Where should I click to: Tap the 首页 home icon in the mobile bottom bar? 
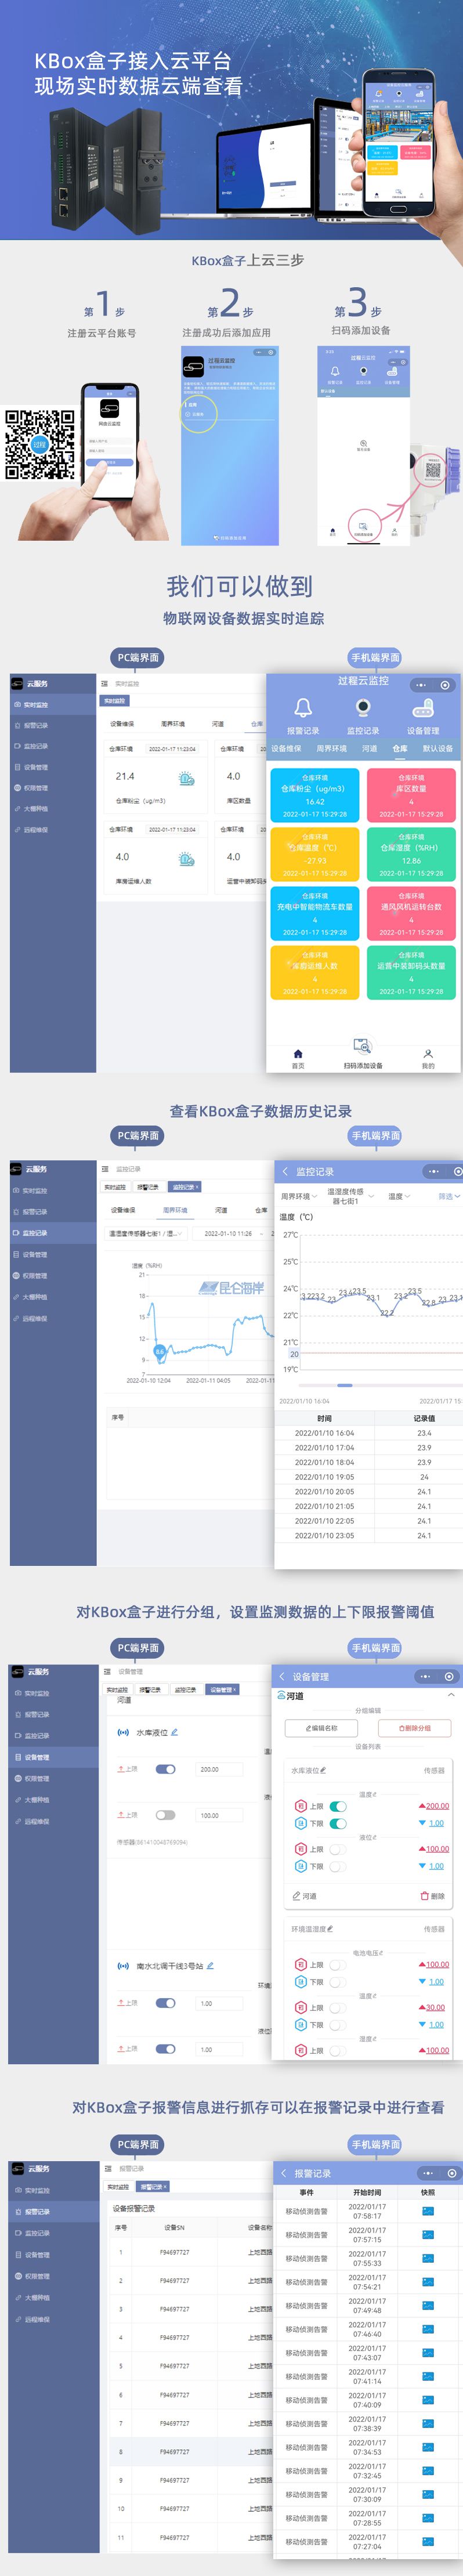[298, 1053]
